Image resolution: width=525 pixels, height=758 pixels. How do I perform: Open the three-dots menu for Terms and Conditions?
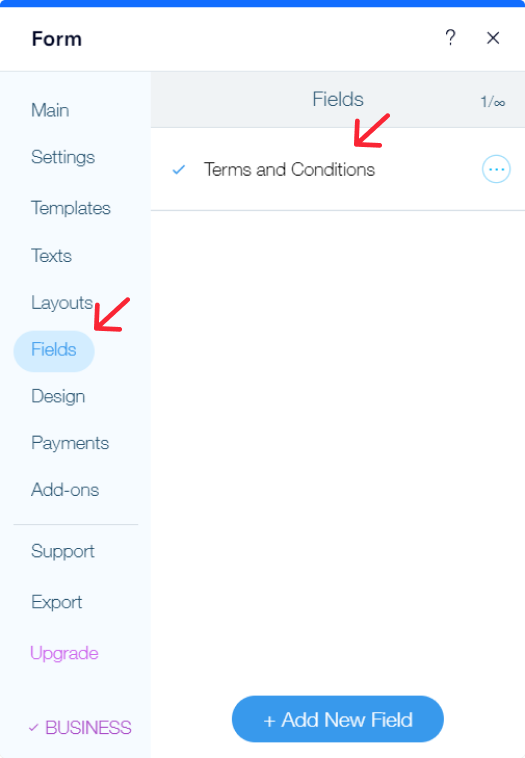496,170
